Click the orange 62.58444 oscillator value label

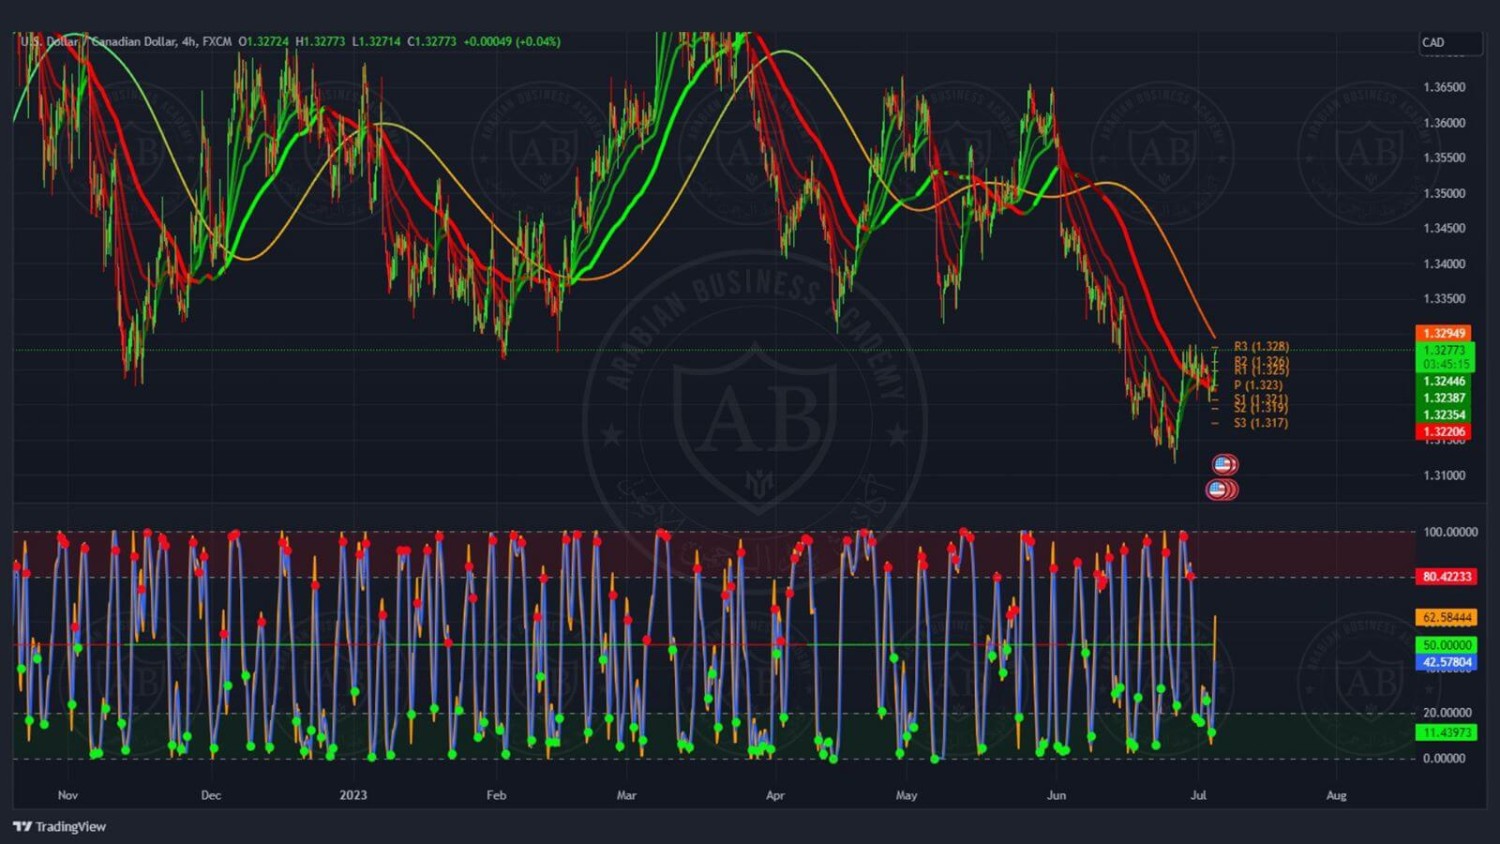point(1446,618)
